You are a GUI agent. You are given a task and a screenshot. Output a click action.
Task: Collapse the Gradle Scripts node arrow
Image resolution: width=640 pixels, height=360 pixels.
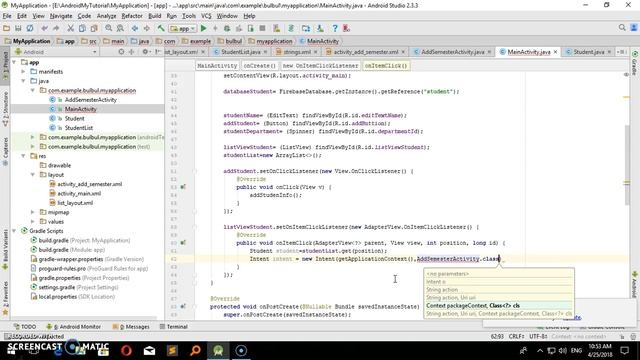14,231
